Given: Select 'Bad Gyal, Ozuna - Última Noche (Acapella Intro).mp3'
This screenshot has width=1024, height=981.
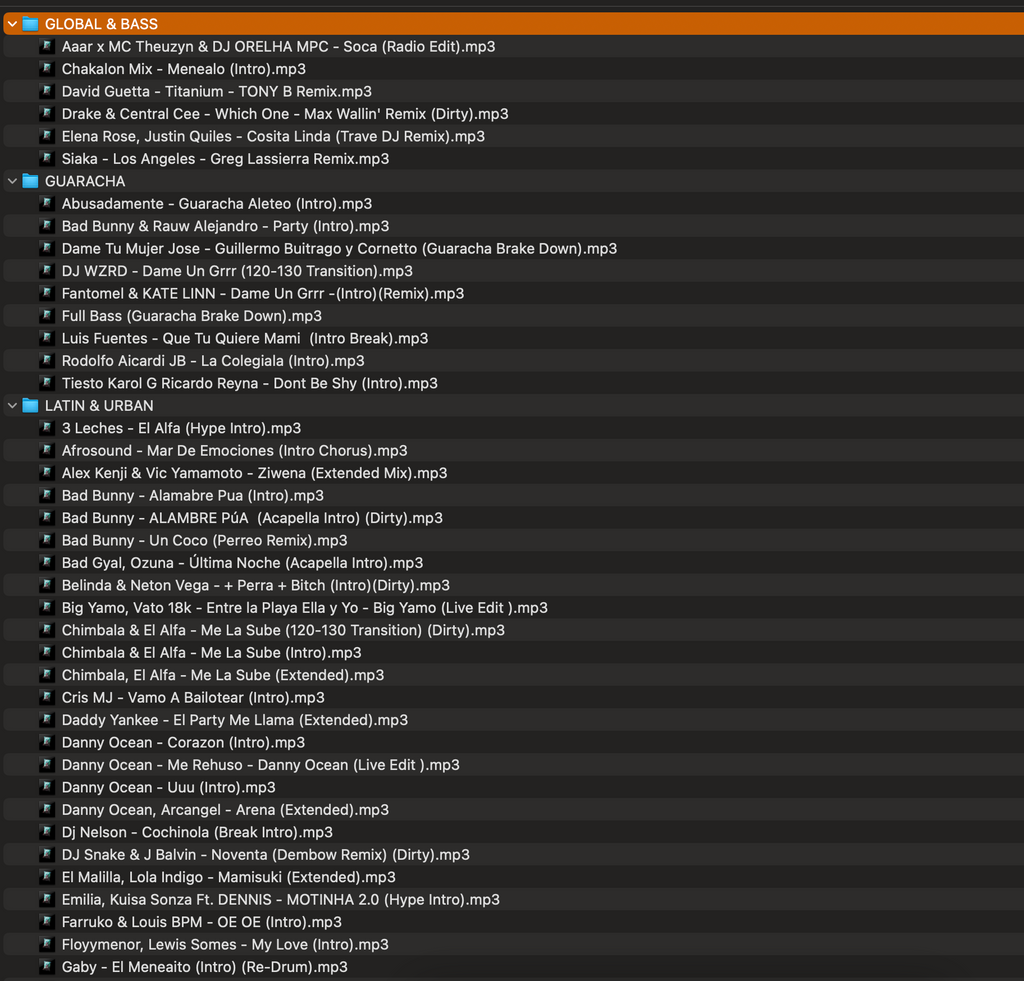Looking at the screenshot, I should click(242, 563).
